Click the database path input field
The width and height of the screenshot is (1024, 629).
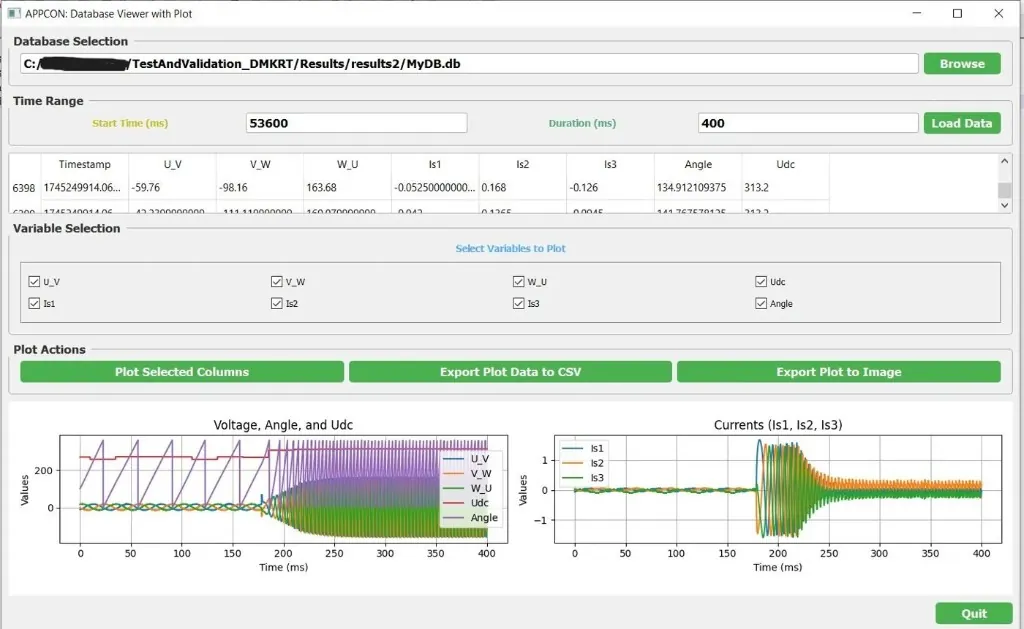click(x=469, y=63)
